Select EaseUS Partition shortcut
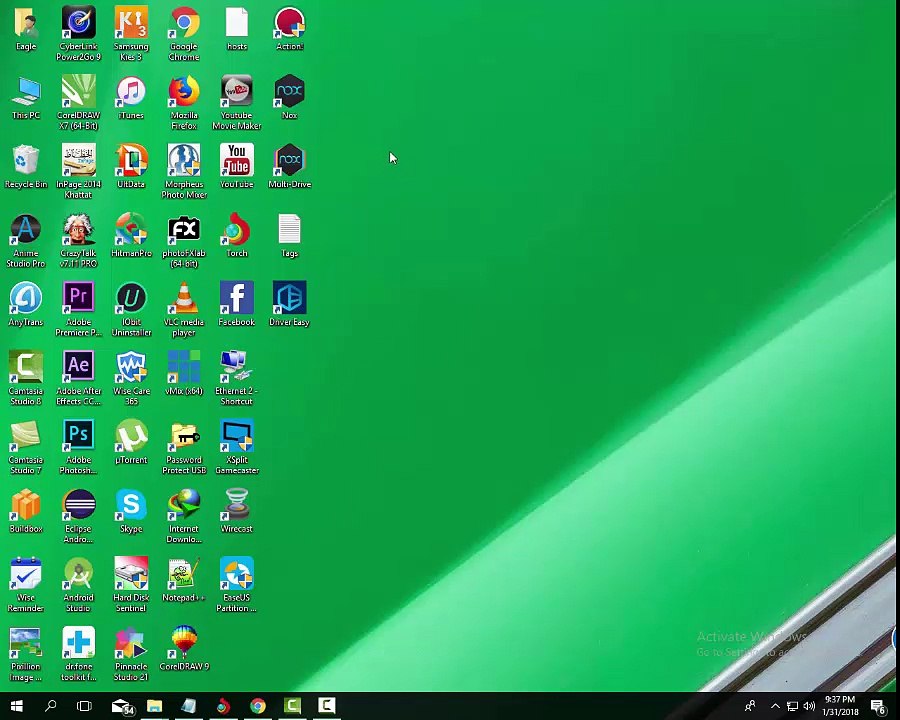Image resolution: width=900 pixels, height=720 pixels. [236, 574]
